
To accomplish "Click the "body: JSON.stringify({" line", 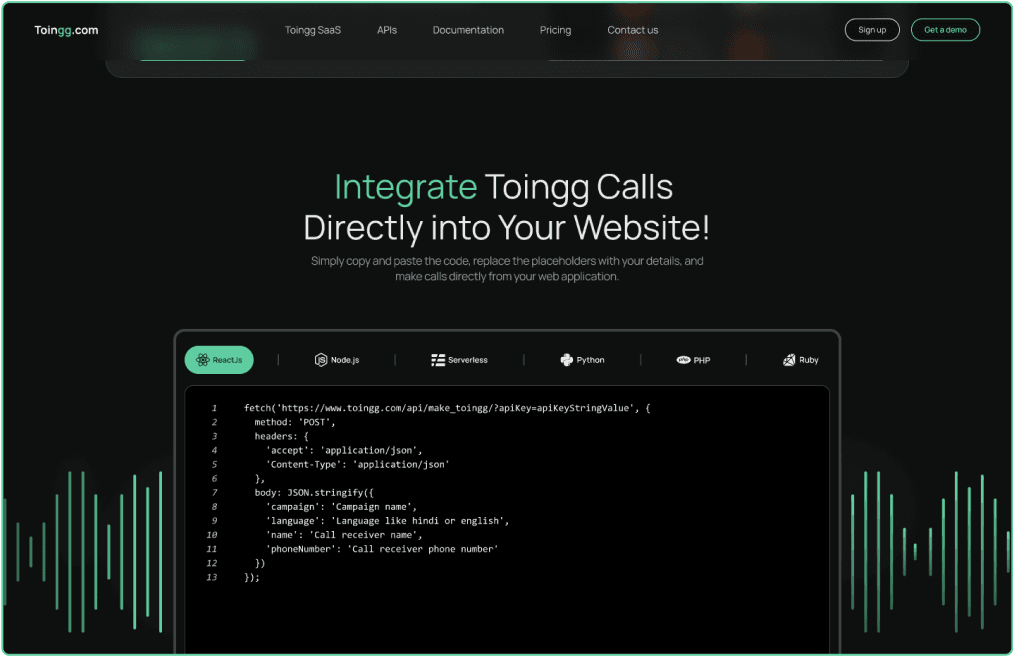I will pos(314,492).
